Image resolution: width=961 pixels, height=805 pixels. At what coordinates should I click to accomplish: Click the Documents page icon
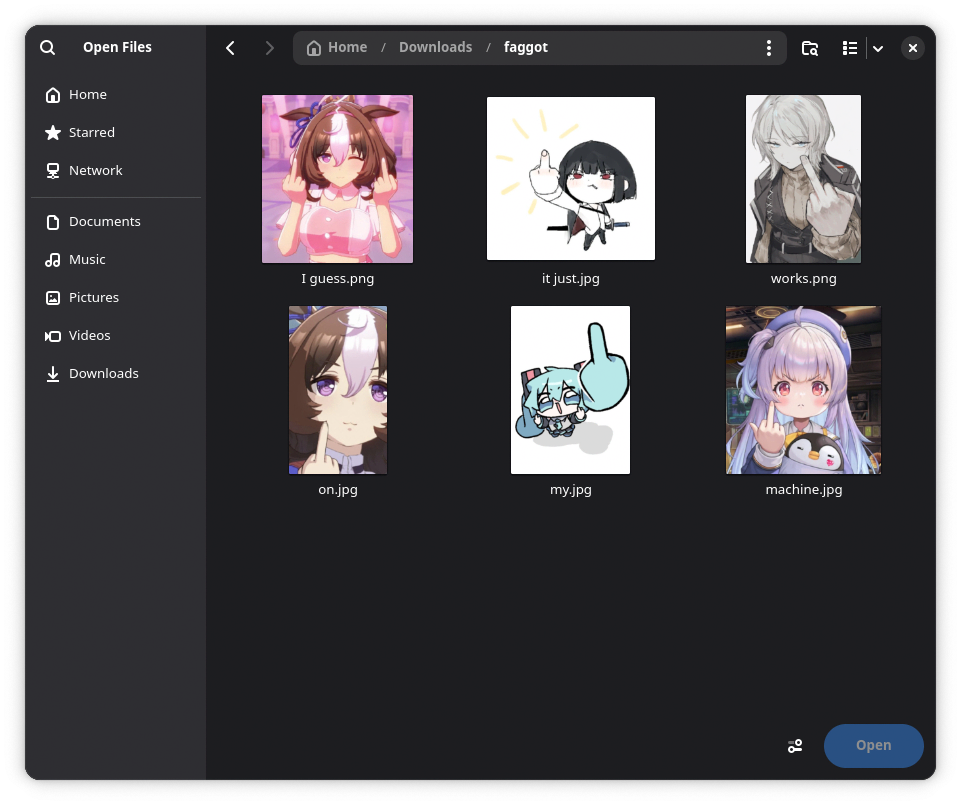[x=53, y=222]
